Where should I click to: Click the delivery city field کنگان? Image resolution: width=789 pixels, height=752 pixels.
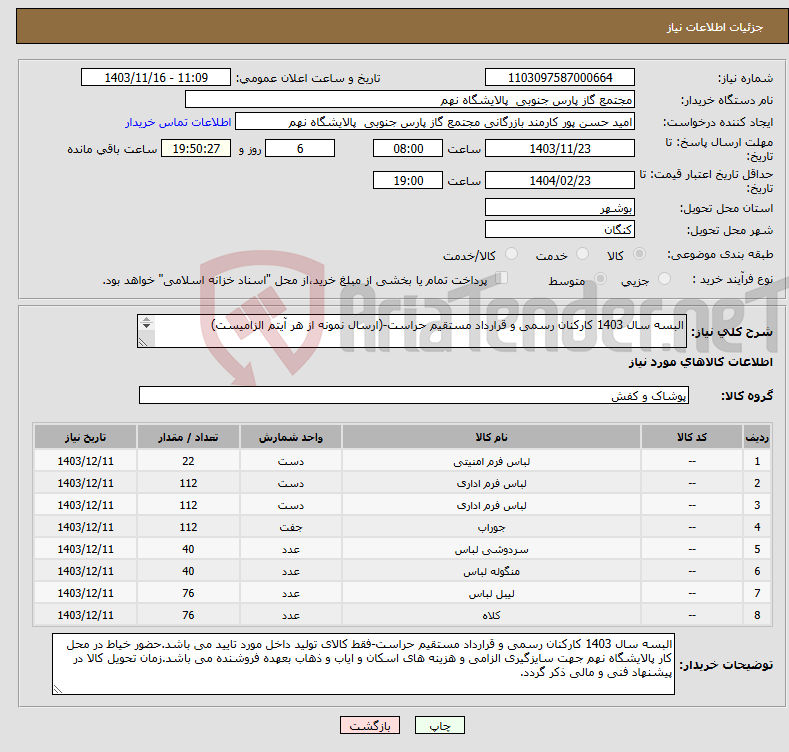tap(560, 230)
